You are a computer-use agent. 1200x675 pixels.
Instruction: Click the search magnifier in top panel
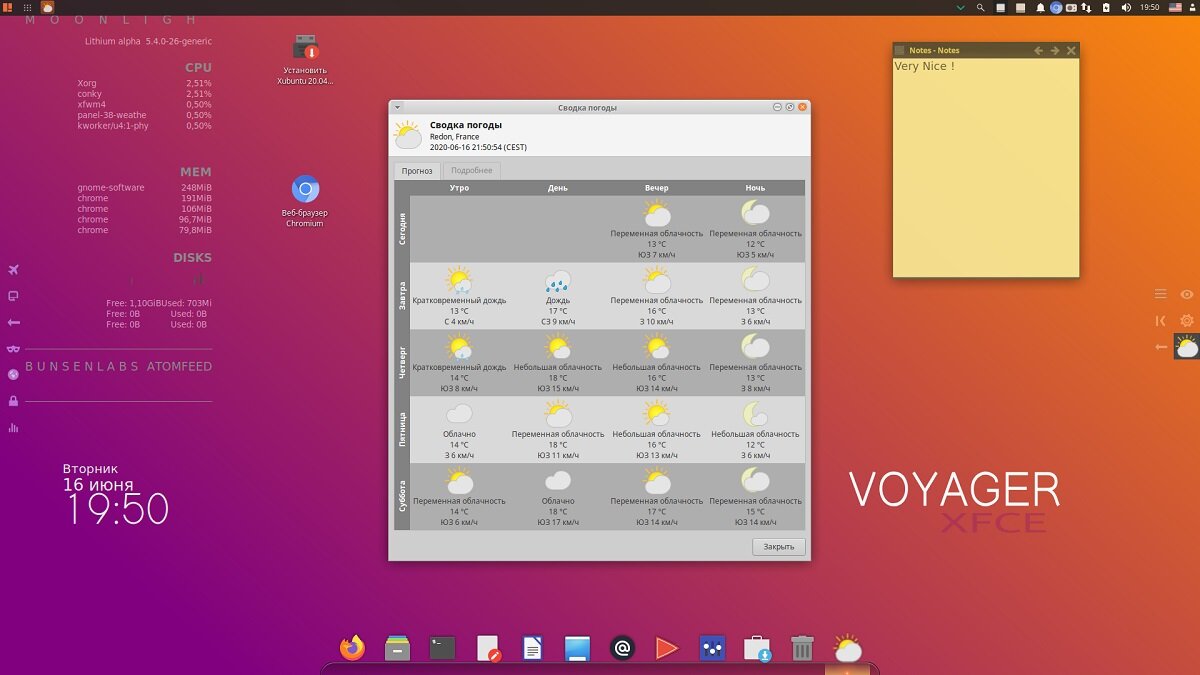click(x=980, y=7)
